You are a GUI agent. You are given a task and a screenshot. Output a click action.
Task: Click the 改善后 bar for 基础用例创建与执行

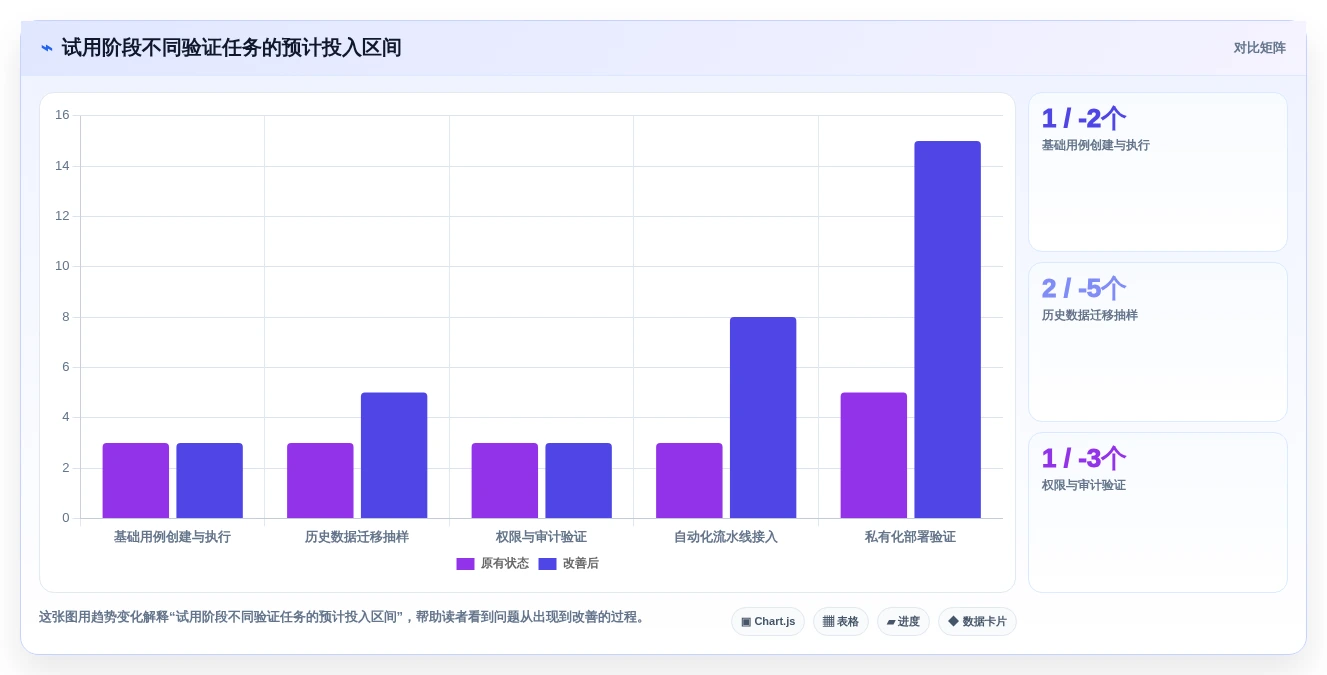click(209, 481)
